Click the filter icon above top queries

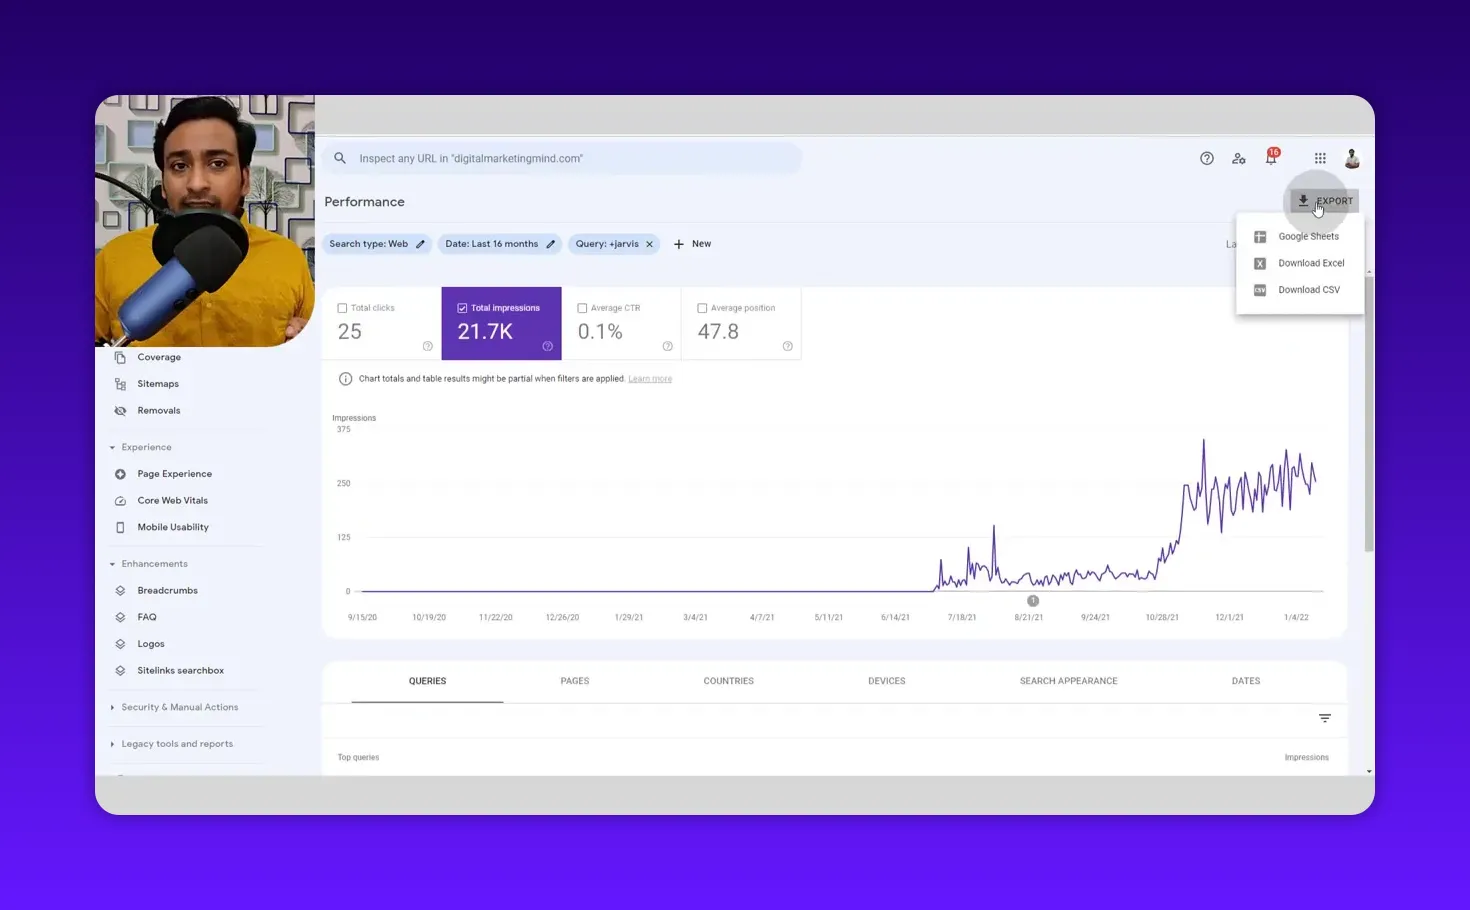[x=1324, y=718]
